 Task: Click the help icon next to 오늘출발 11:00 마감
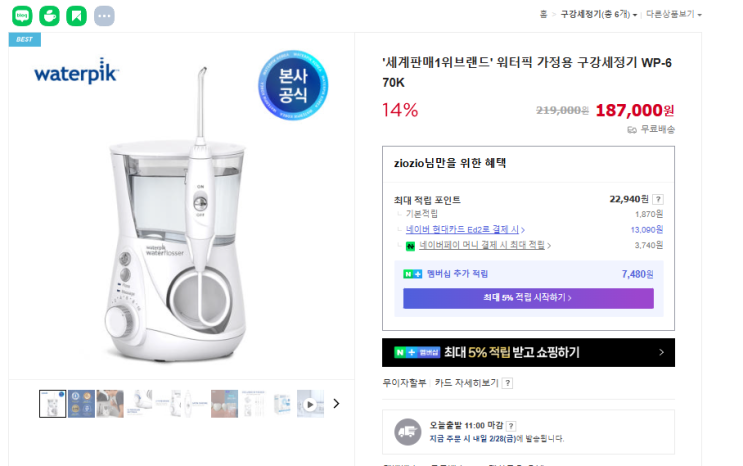coord(511,425)
